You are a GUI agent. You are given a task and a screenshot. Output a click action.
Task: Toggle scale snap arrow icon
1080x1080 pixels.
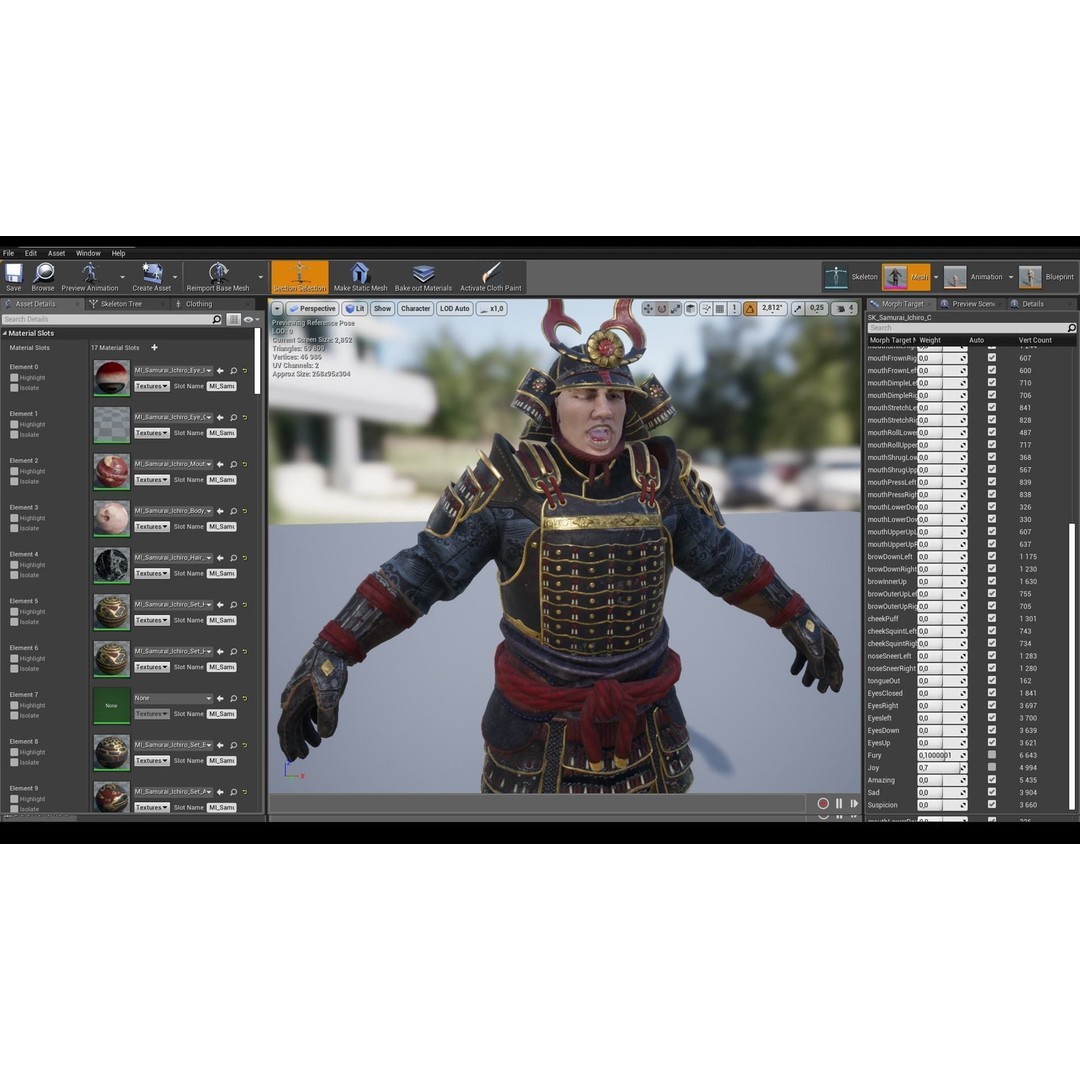[x=798, y=309]
